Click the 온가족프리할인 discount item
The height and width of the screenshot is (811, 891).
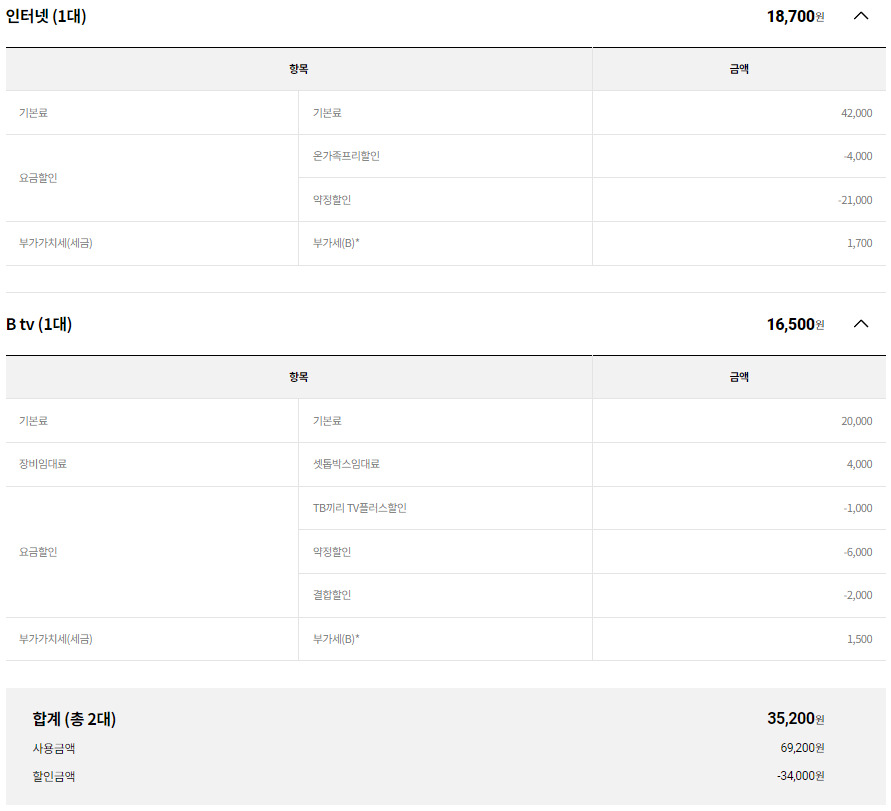point(346,156)
